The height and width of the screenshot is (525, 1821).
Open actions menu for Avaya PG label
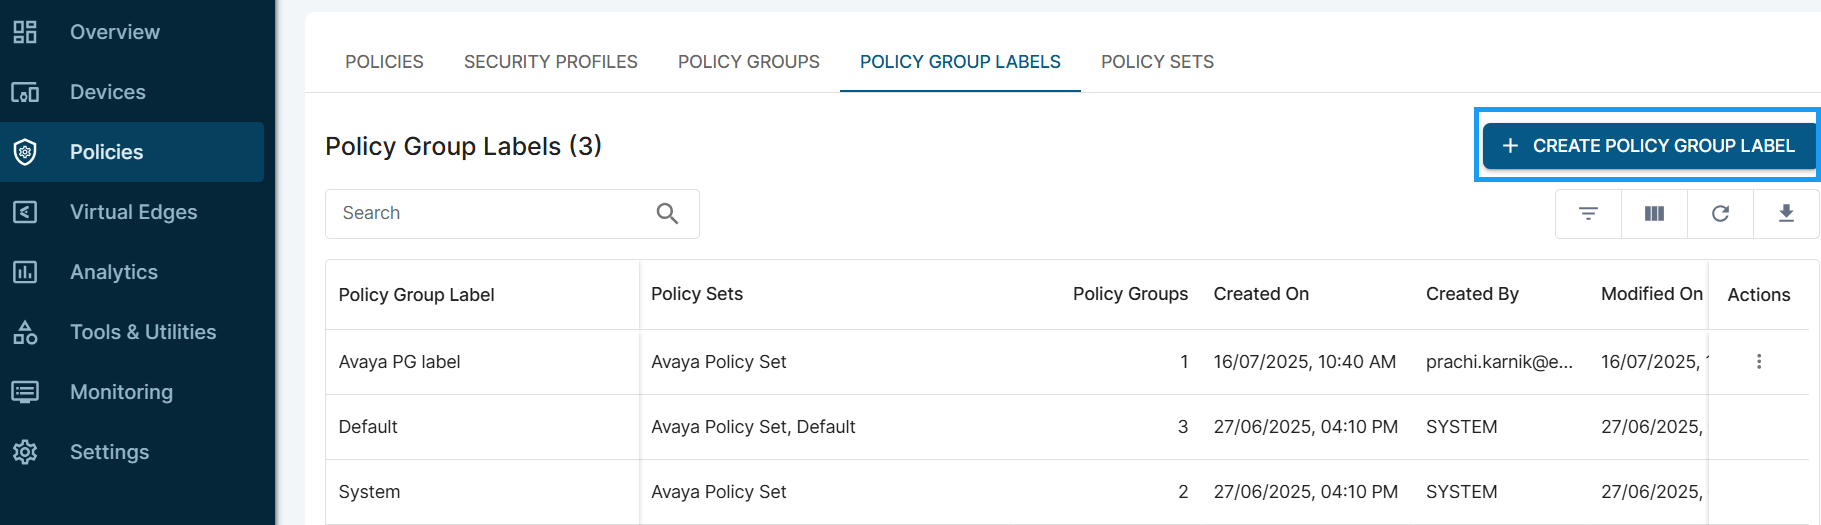click(x=1759, y=361)
